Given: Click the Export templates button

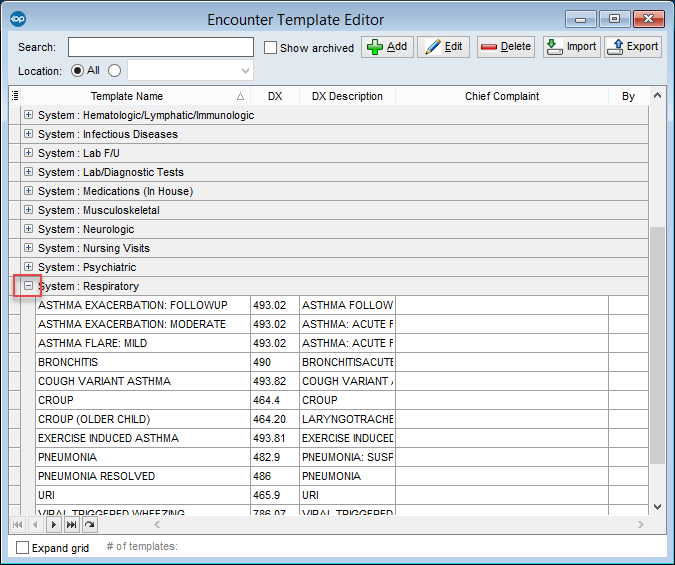Looking at the screenshot, I should pyautogui.click(x=633, y=47).
